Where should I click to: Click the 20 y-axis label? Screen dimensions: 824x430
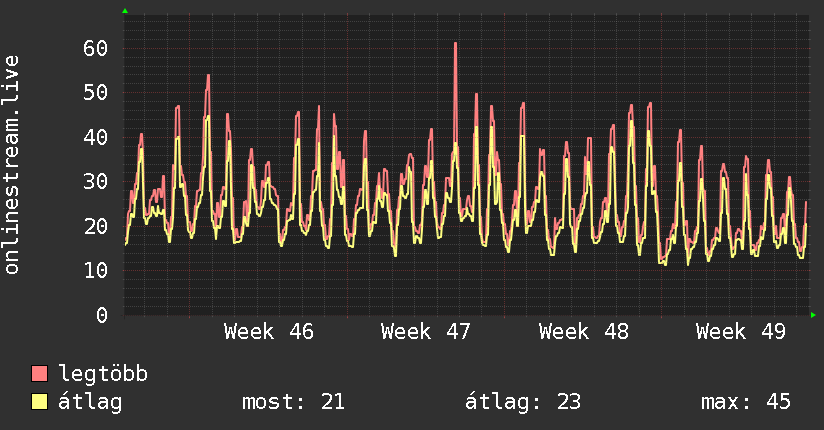(x=96, y=226)
